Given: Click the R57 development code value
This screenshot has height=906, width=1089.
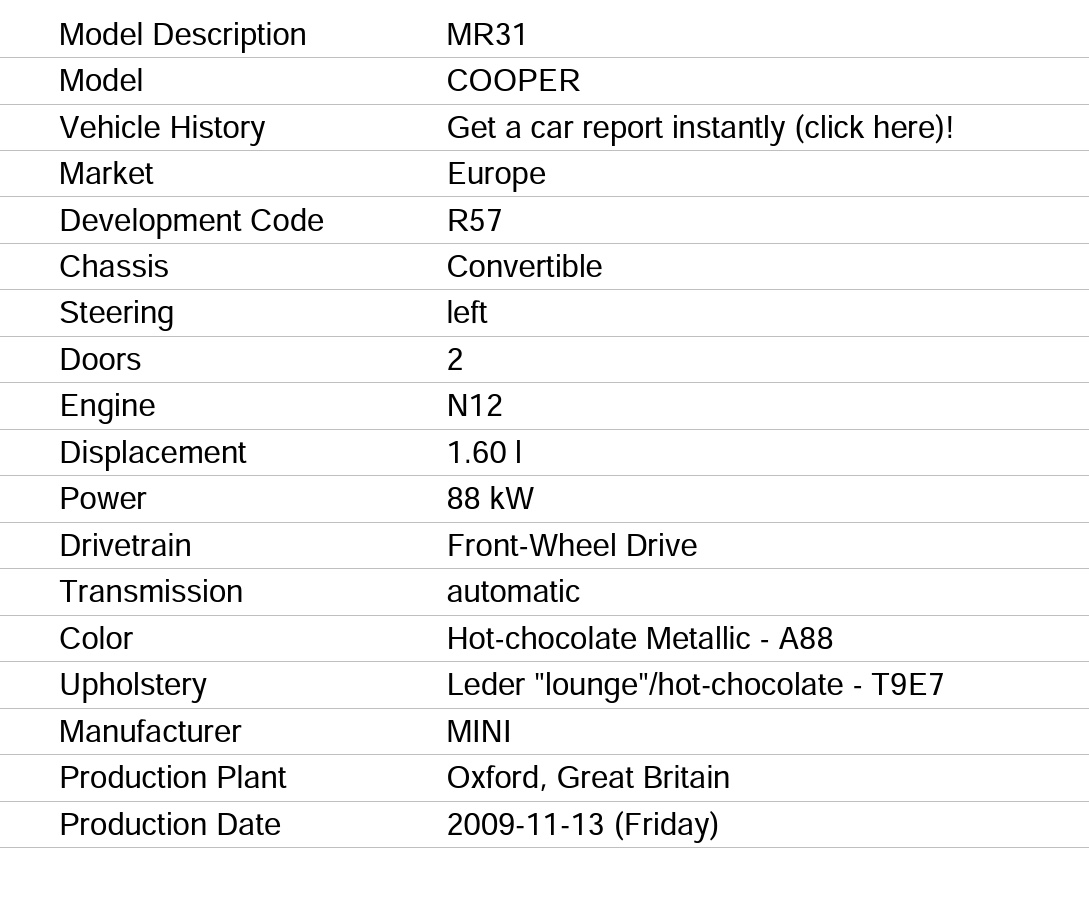Looking at the screenshot, I should tap(474, 221).
